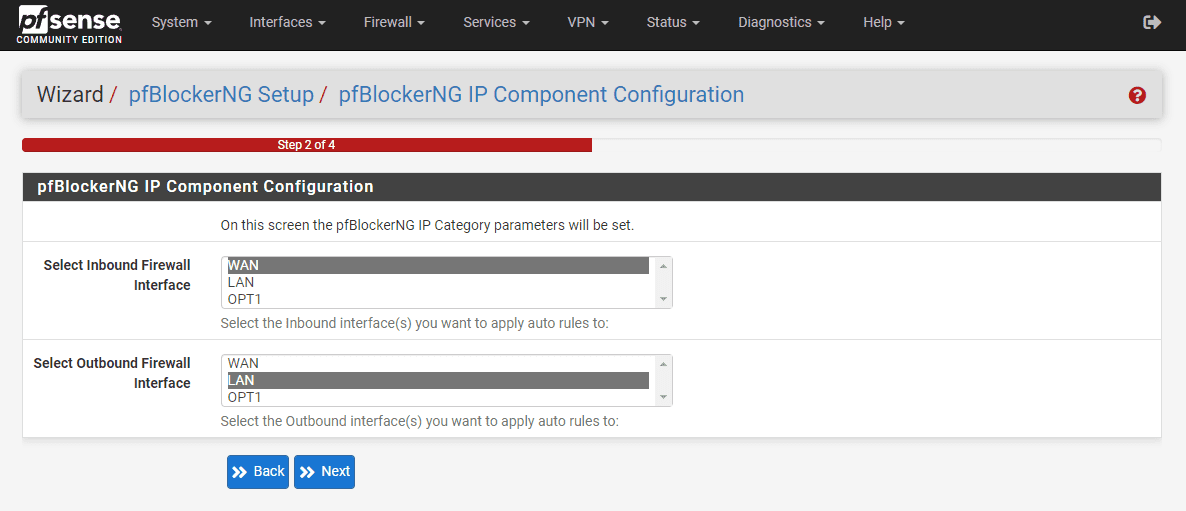
Task: Click the Next wizard button
Action: point(325,472)
